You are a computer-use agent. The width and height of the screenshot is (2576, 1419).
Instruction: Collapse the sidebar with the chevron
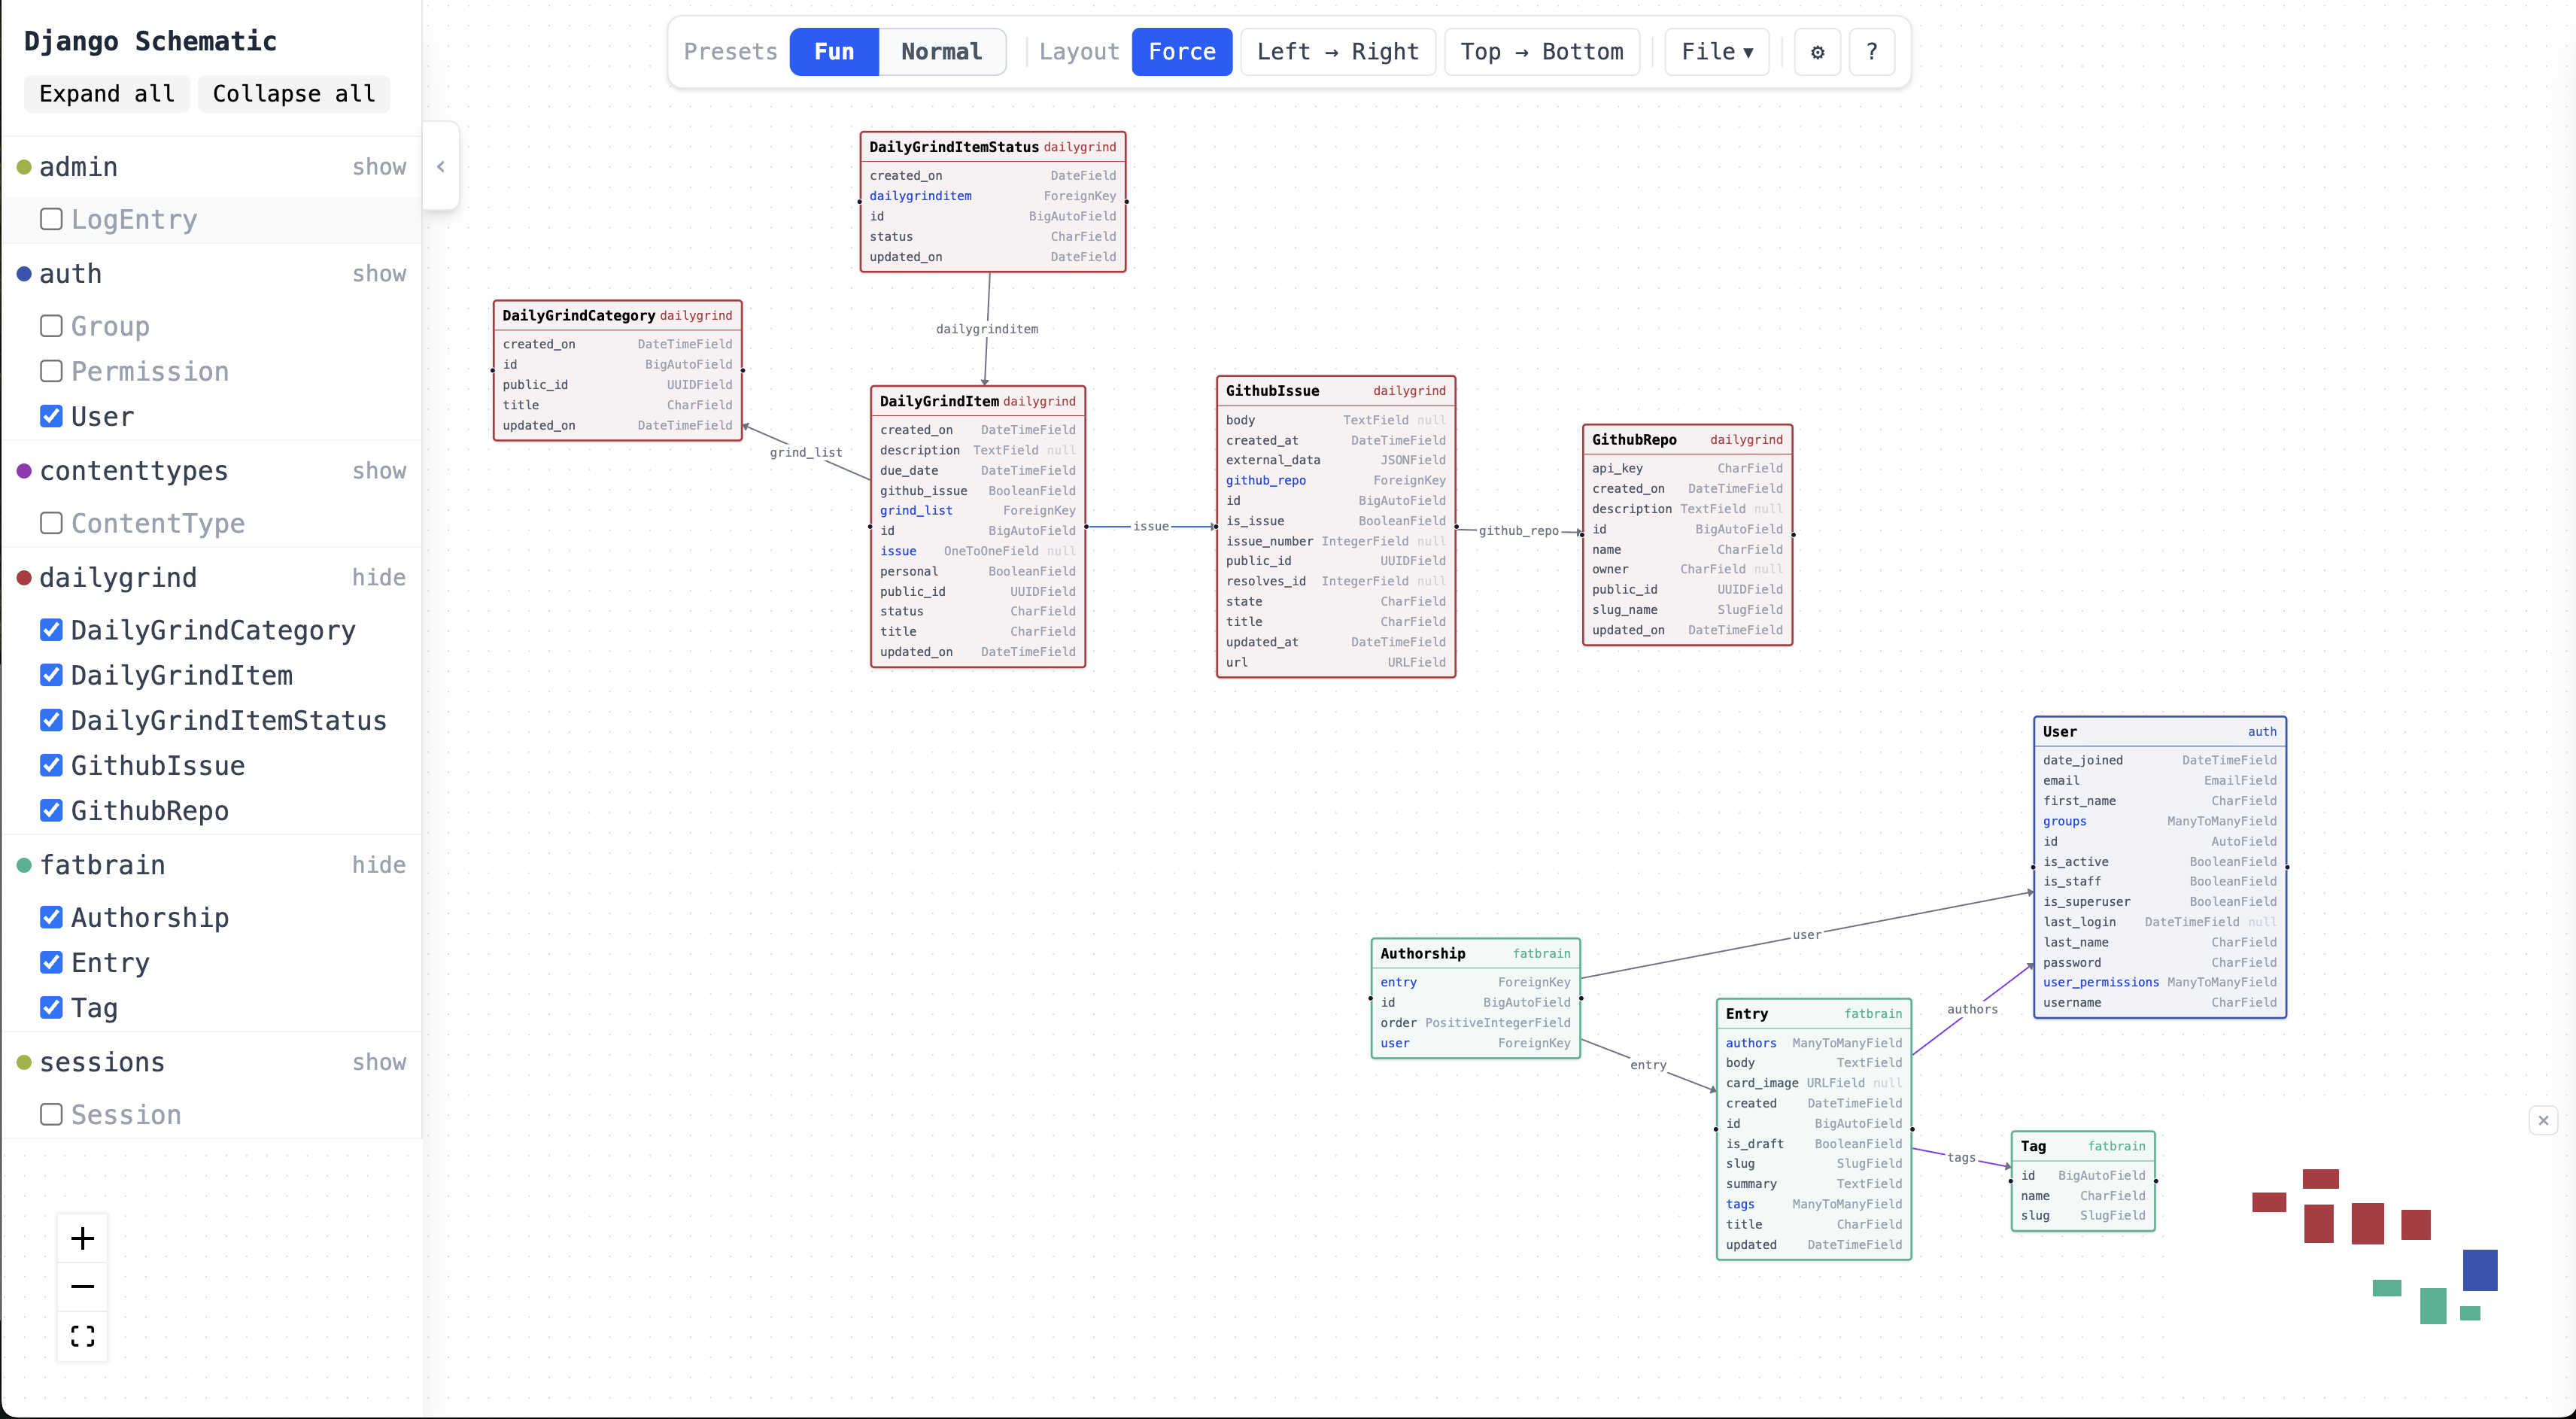pos(441,167)
